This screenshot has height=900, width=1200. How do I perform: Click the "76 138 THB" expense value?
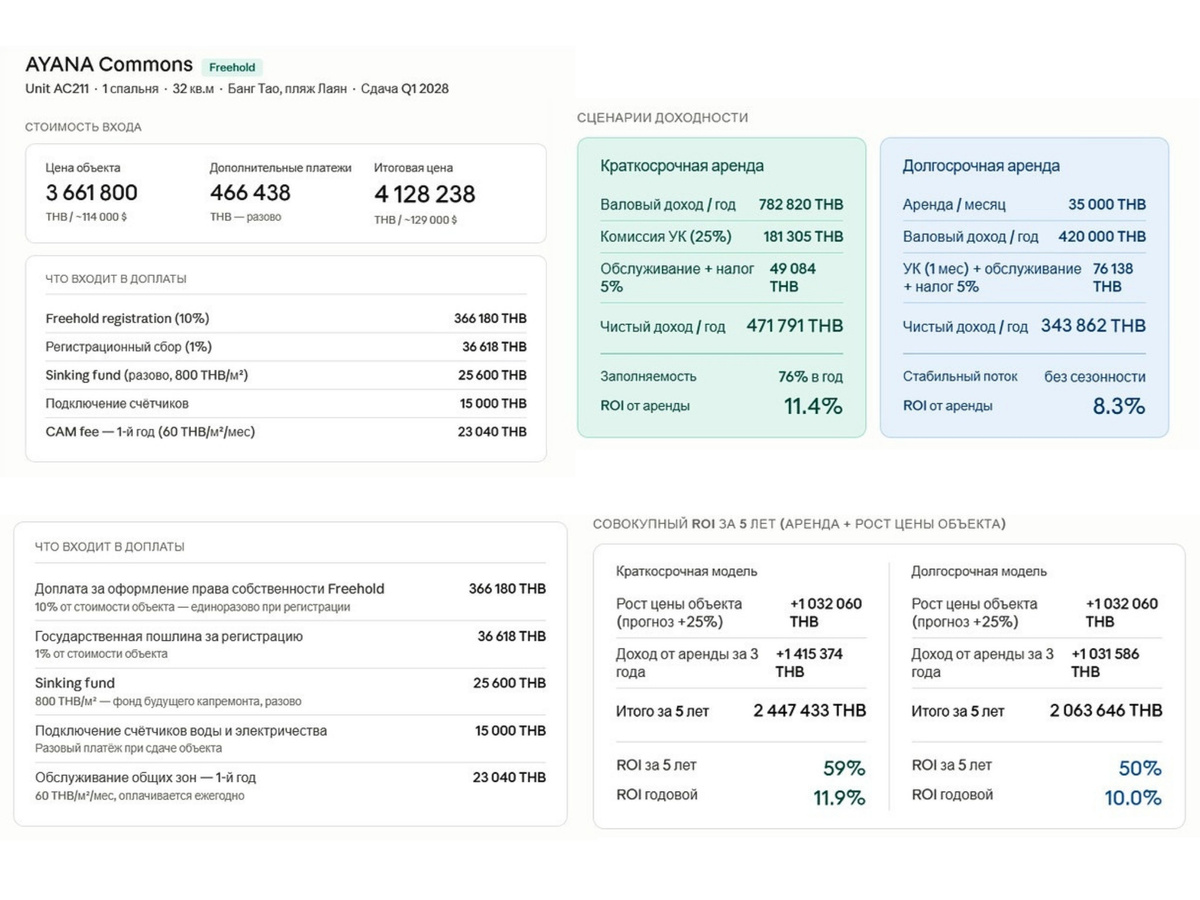click(1115, 278)
